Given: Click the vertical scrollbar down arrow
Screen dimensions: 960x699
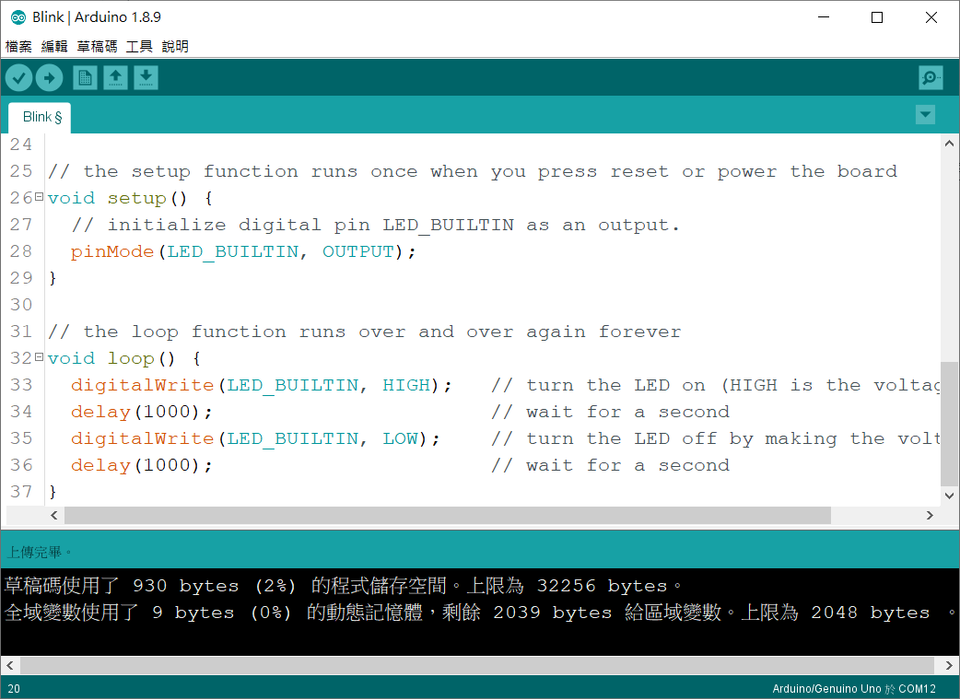Looking at the screenshot, I should pyautogui.click(x=949, y=495).
